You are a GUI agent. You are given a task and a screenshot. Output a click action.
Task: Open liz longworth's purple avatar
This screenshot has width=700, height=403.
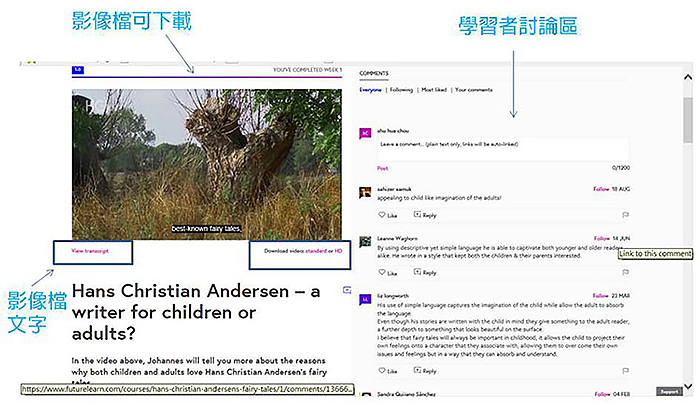[365, 299]
